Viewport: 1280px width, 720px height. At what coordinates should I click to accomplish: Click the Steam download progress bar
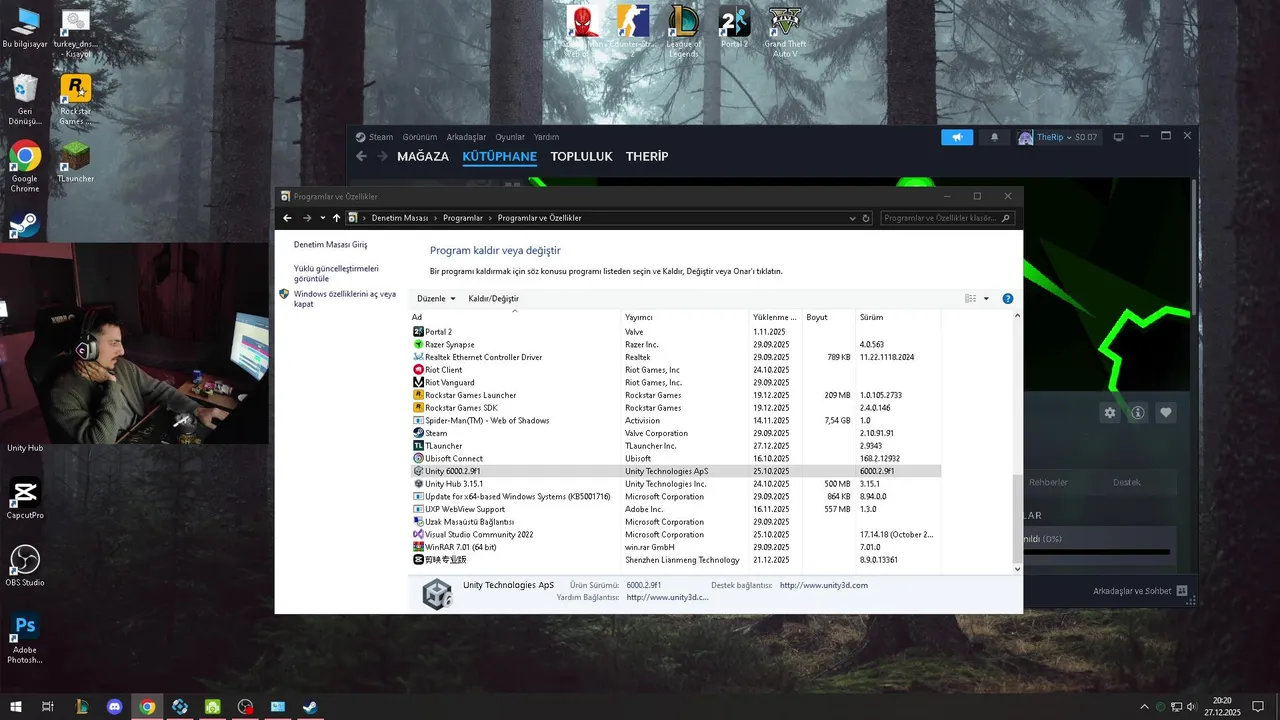point(1096,551)
